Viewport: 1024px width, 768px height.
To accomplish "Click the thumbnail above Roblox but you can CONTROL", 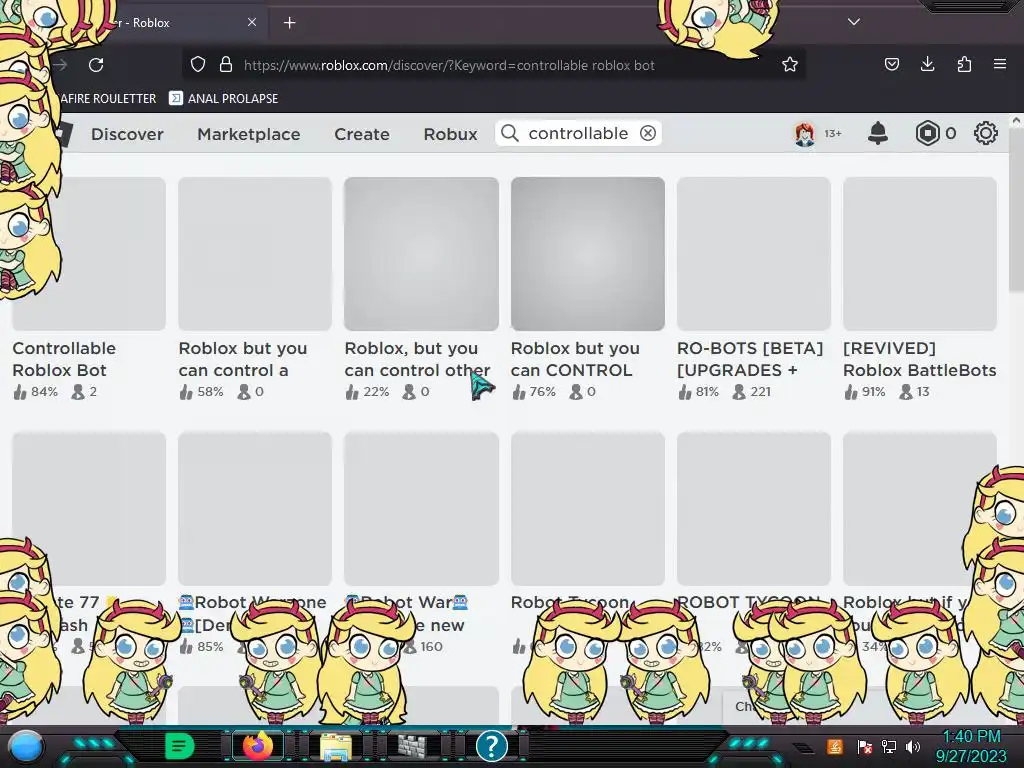I will (x=588, y=253).
